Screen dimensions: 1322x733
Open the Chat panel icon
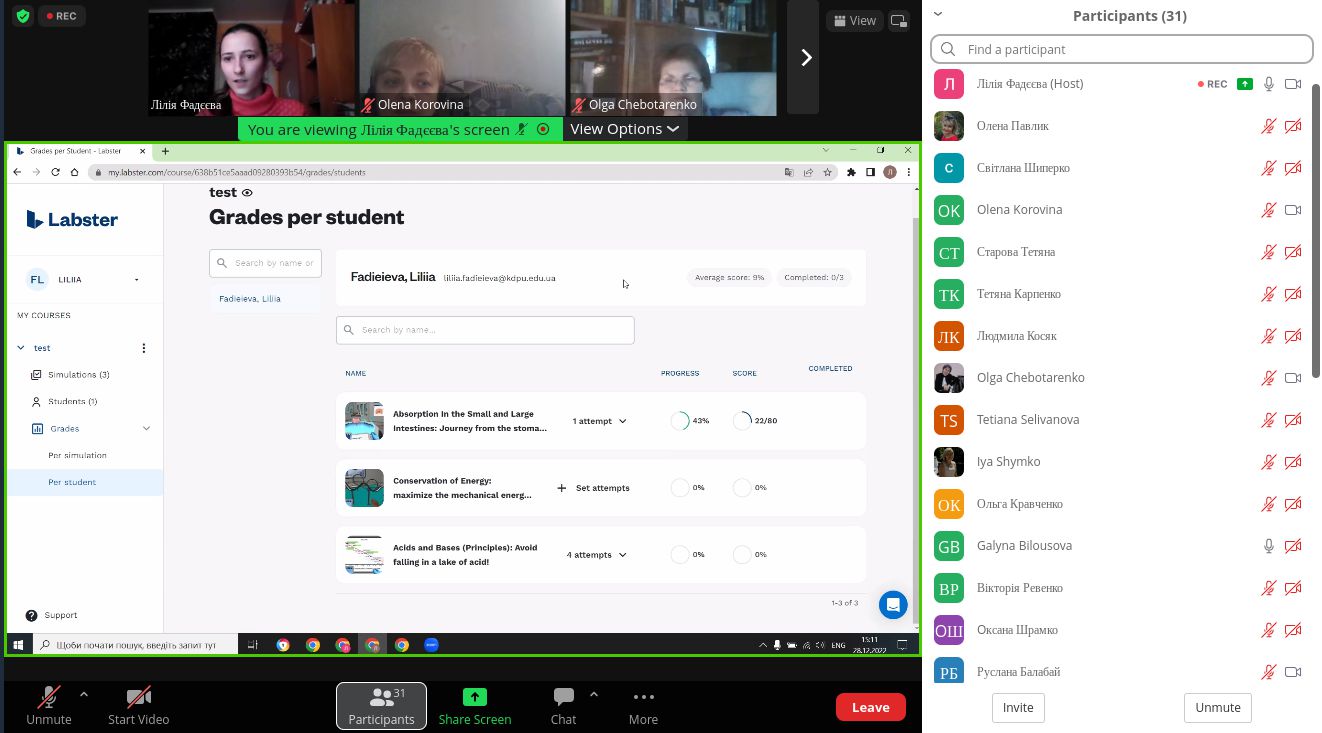pyautogui.click(x=563, y=697)
